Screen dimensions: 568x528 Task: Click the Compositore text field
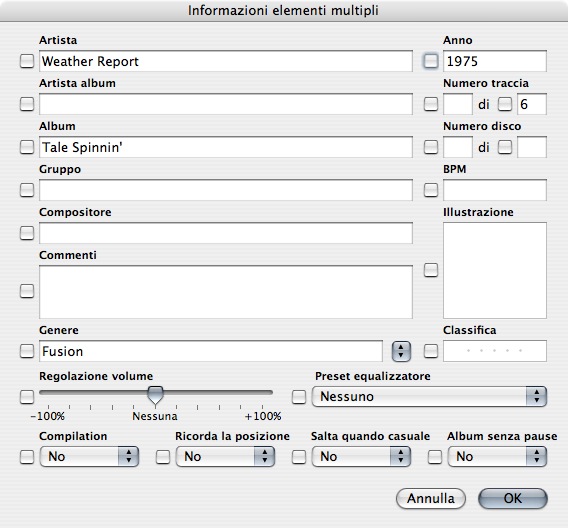click(x=226, y=233)
